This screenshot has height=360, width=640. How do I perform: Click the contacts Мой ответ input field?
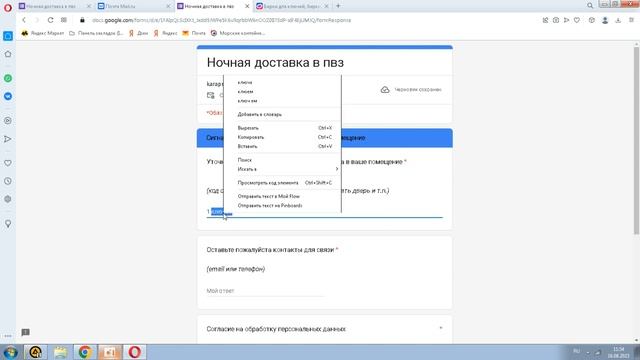265,291
